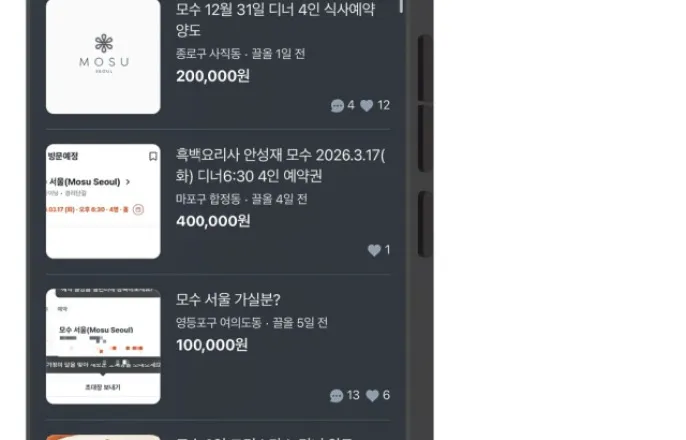Tap chat bubble icon on 200,000원 listing

click(337, 106)
